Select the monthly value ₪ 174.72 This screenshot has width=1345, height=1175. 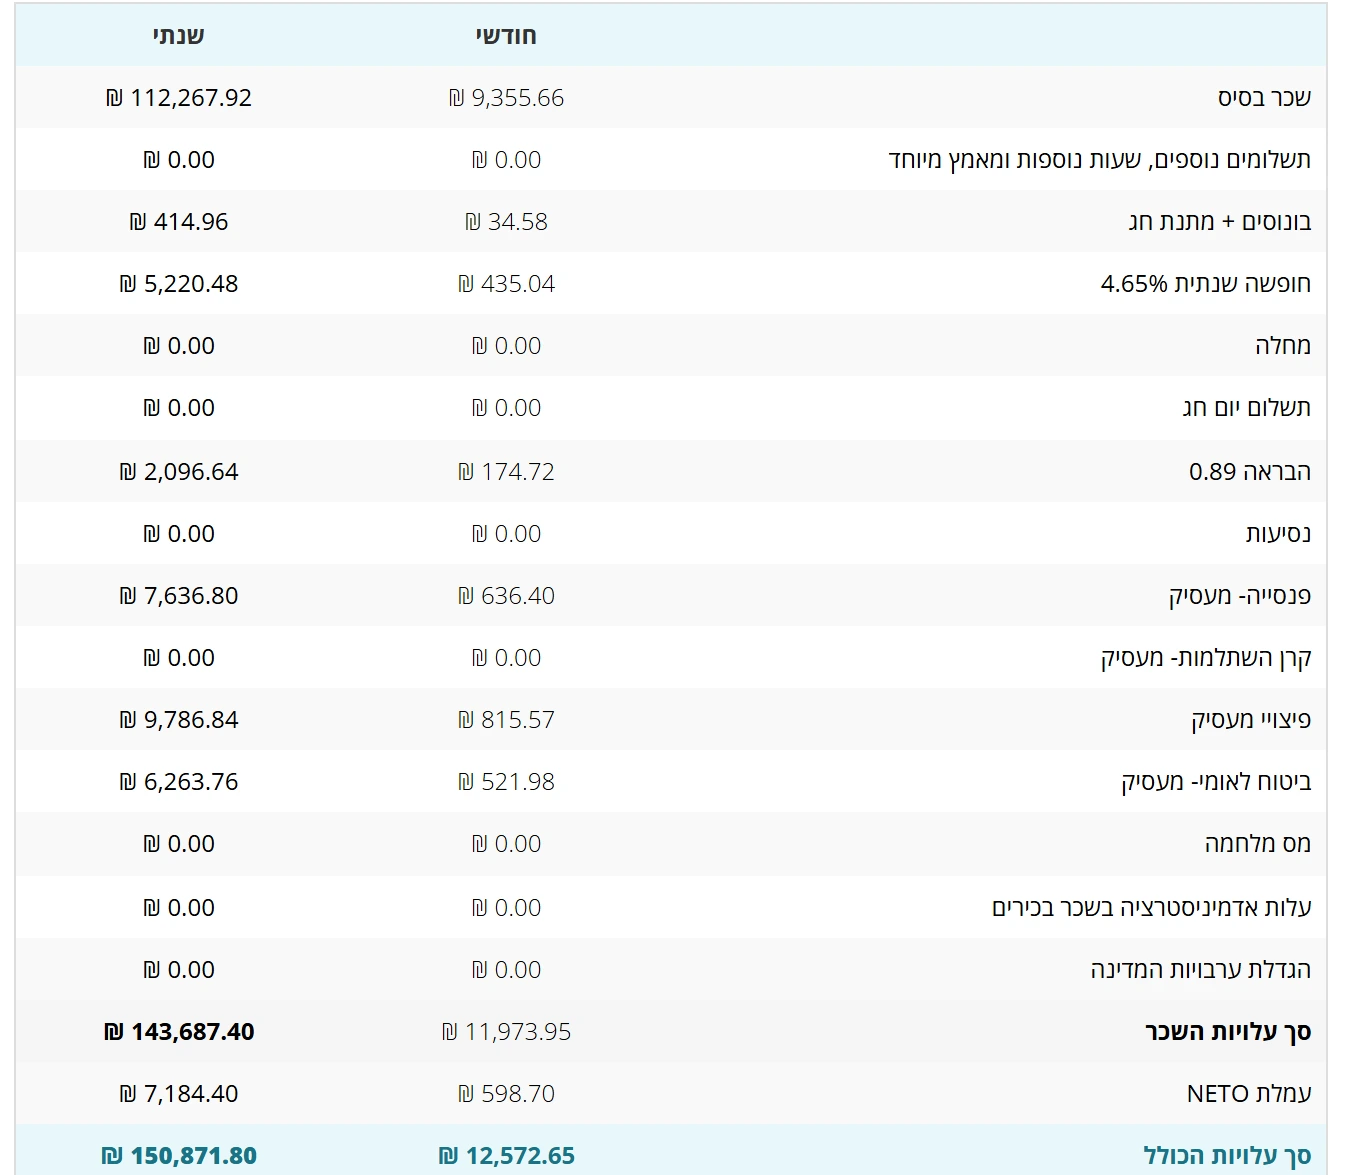point(506,472)
